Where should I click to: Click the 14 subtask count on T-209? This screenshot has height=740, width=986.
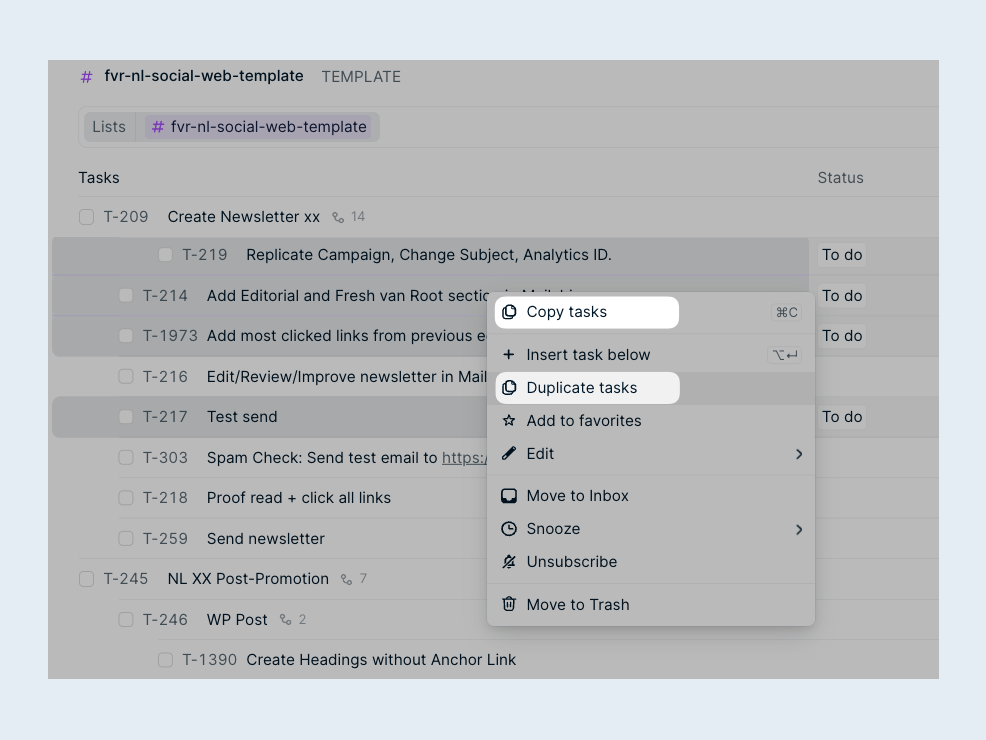point(358,217)
